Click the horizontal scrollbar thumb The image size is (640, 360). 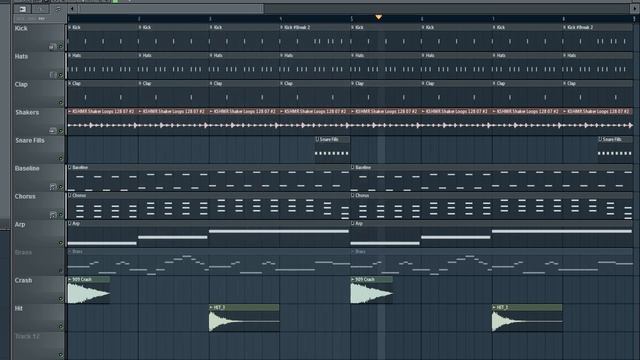tap(171, 8)
